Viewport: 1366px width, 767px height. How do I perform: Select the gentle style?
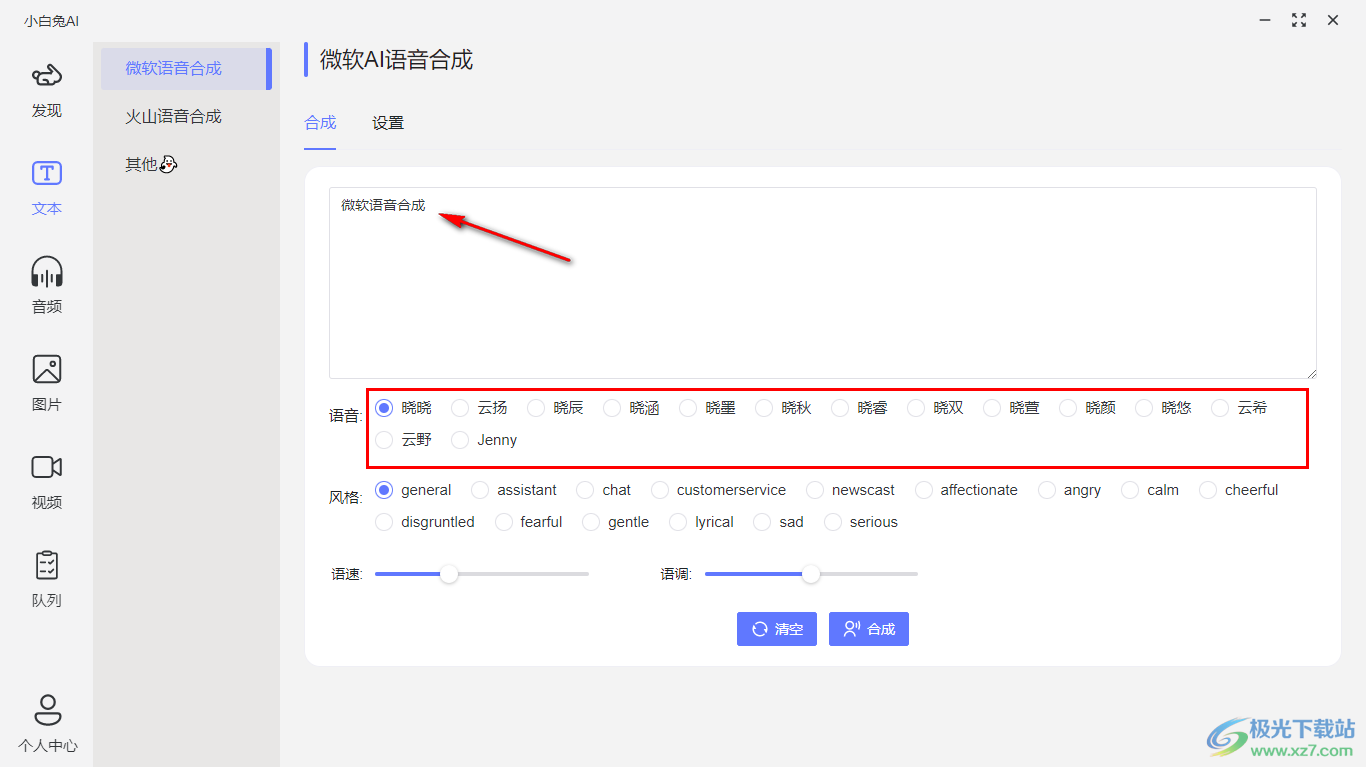coord(616,522)
